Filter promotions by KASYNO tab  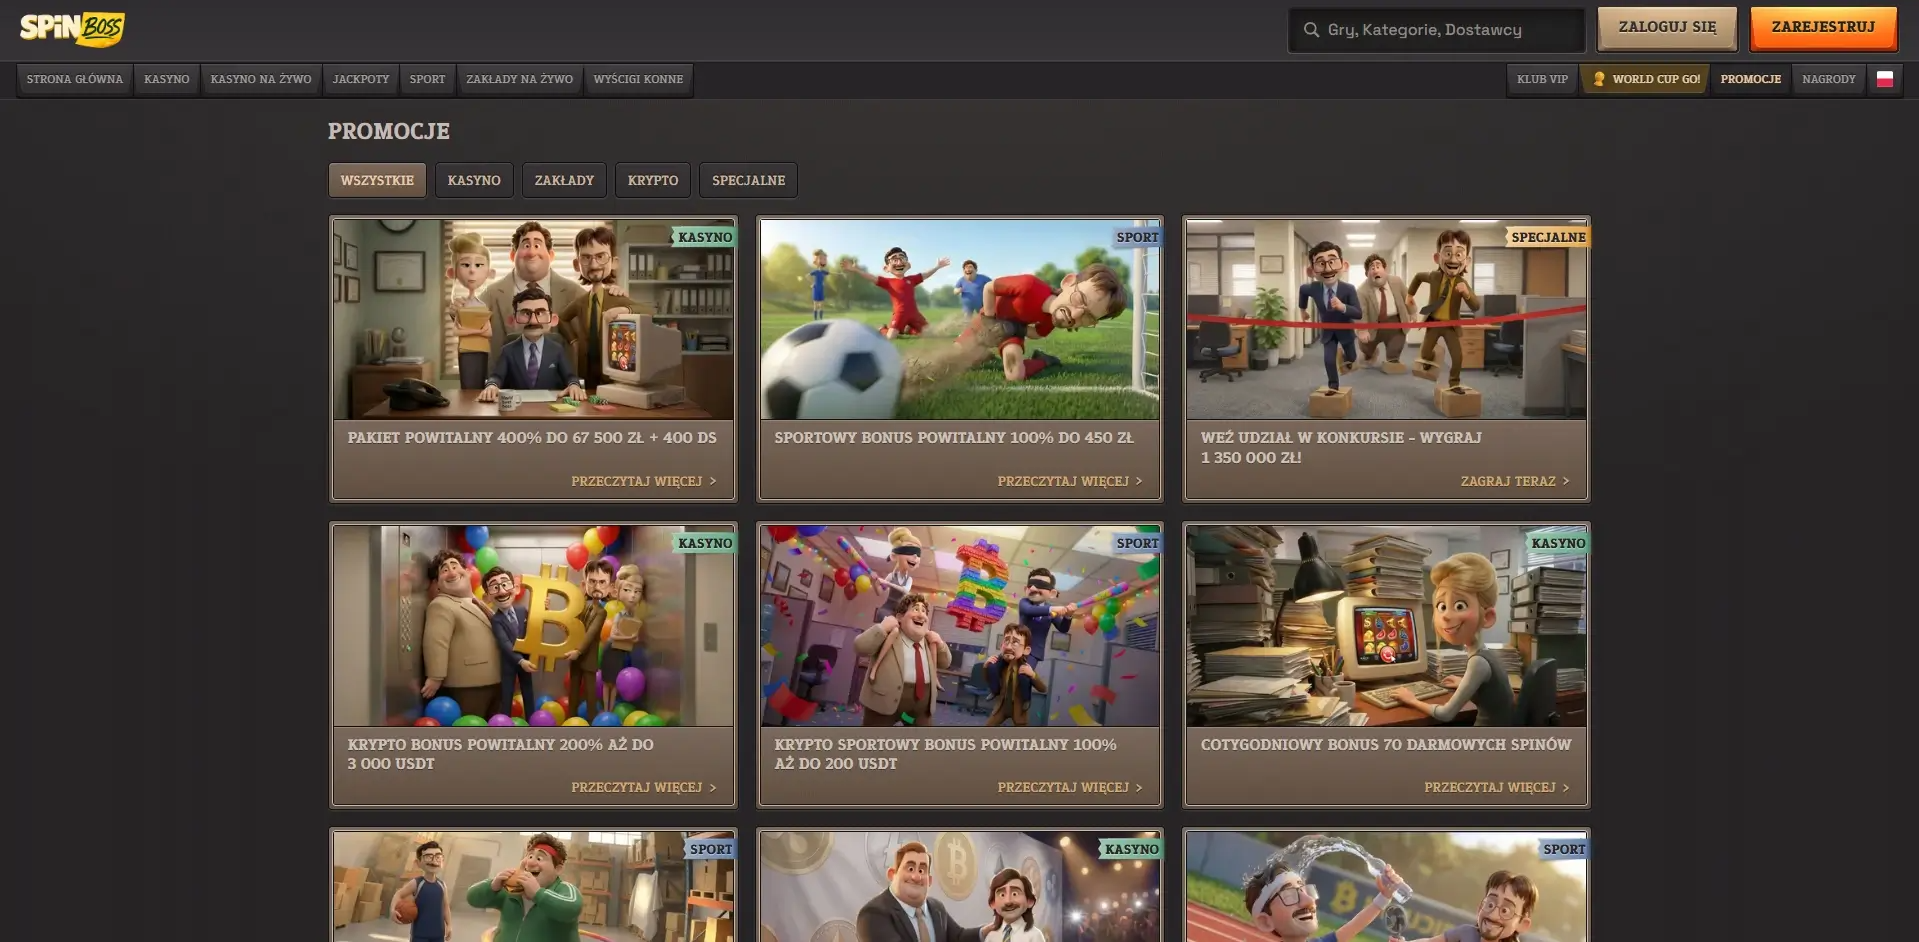click(x=474, y=180)
